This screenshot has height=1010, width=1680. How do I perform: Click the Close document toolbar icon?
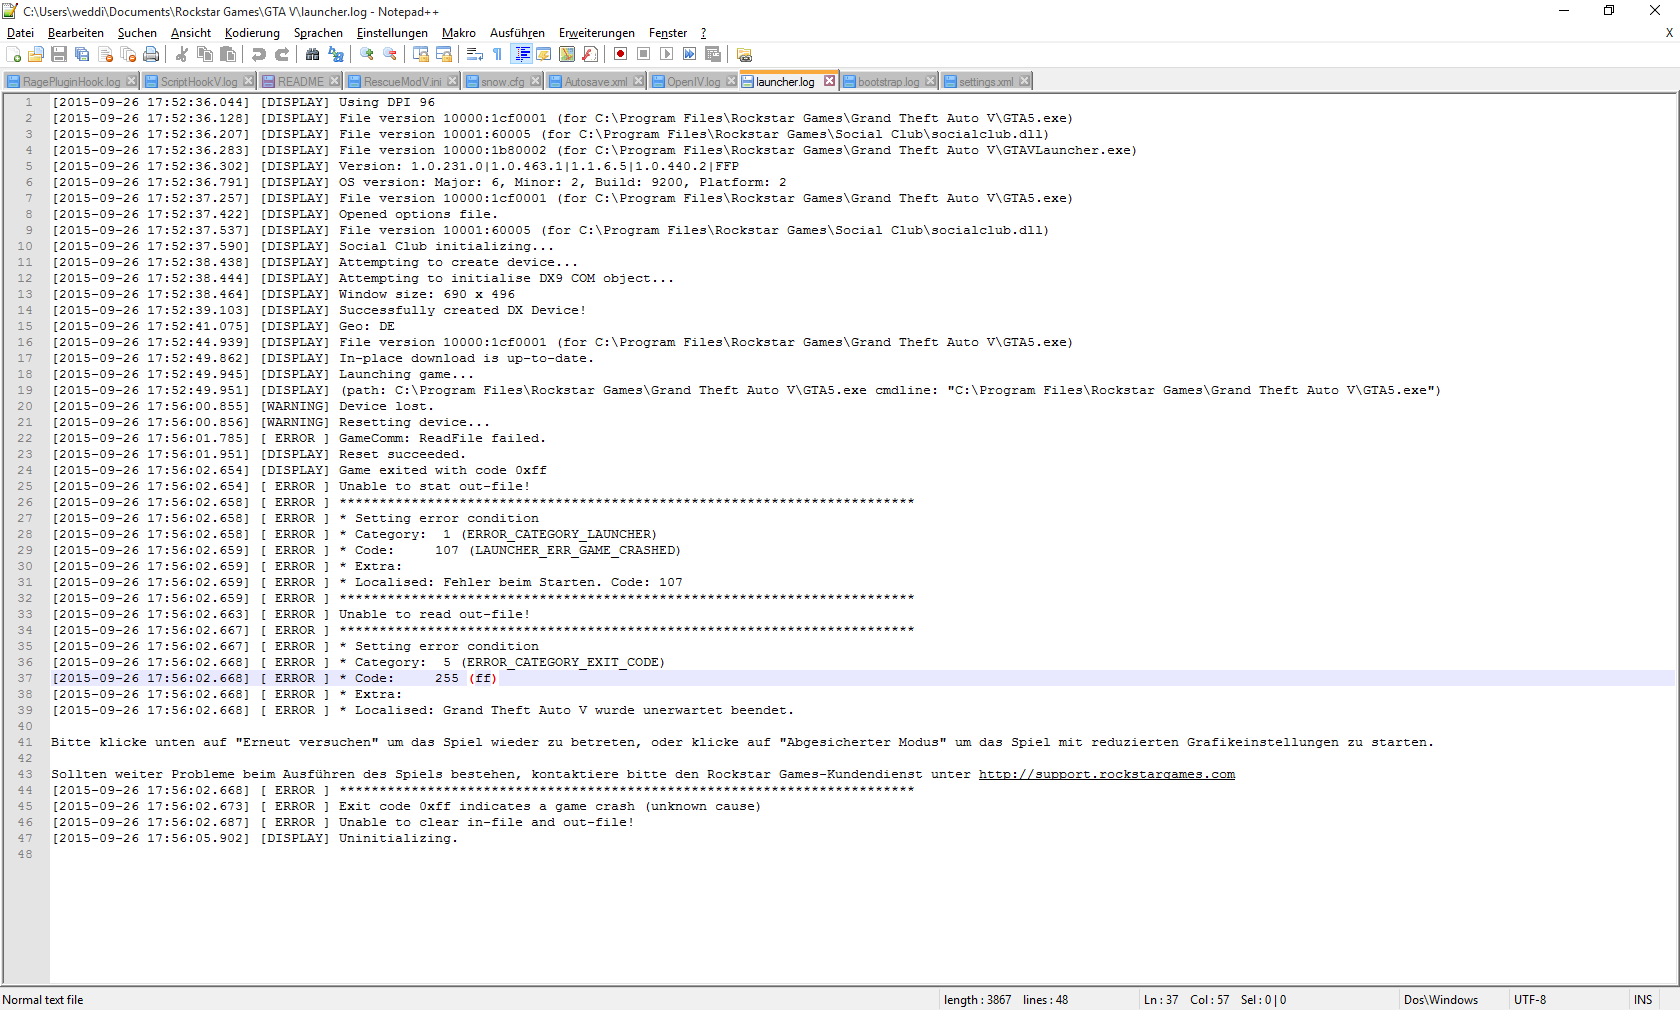[105, 55]
